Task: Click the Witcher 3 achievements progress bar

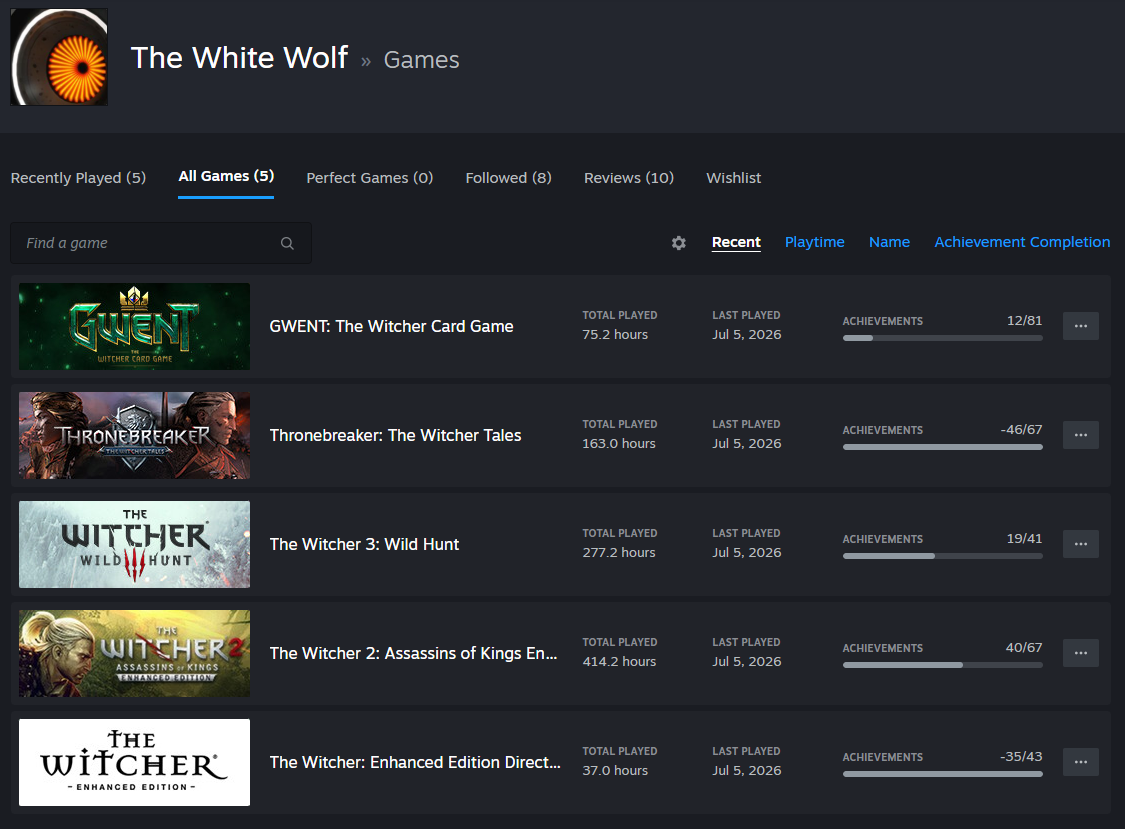Action: pos(942,556)
